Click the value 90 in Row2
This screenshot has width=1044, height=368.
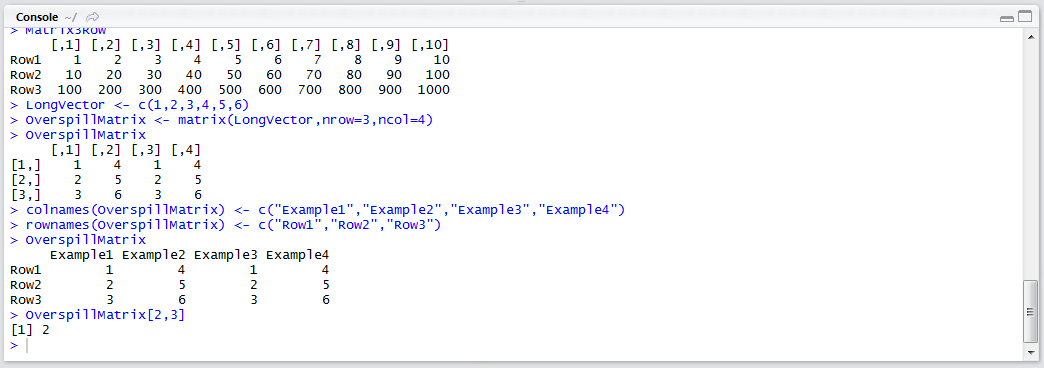click(x=394, y=75)
